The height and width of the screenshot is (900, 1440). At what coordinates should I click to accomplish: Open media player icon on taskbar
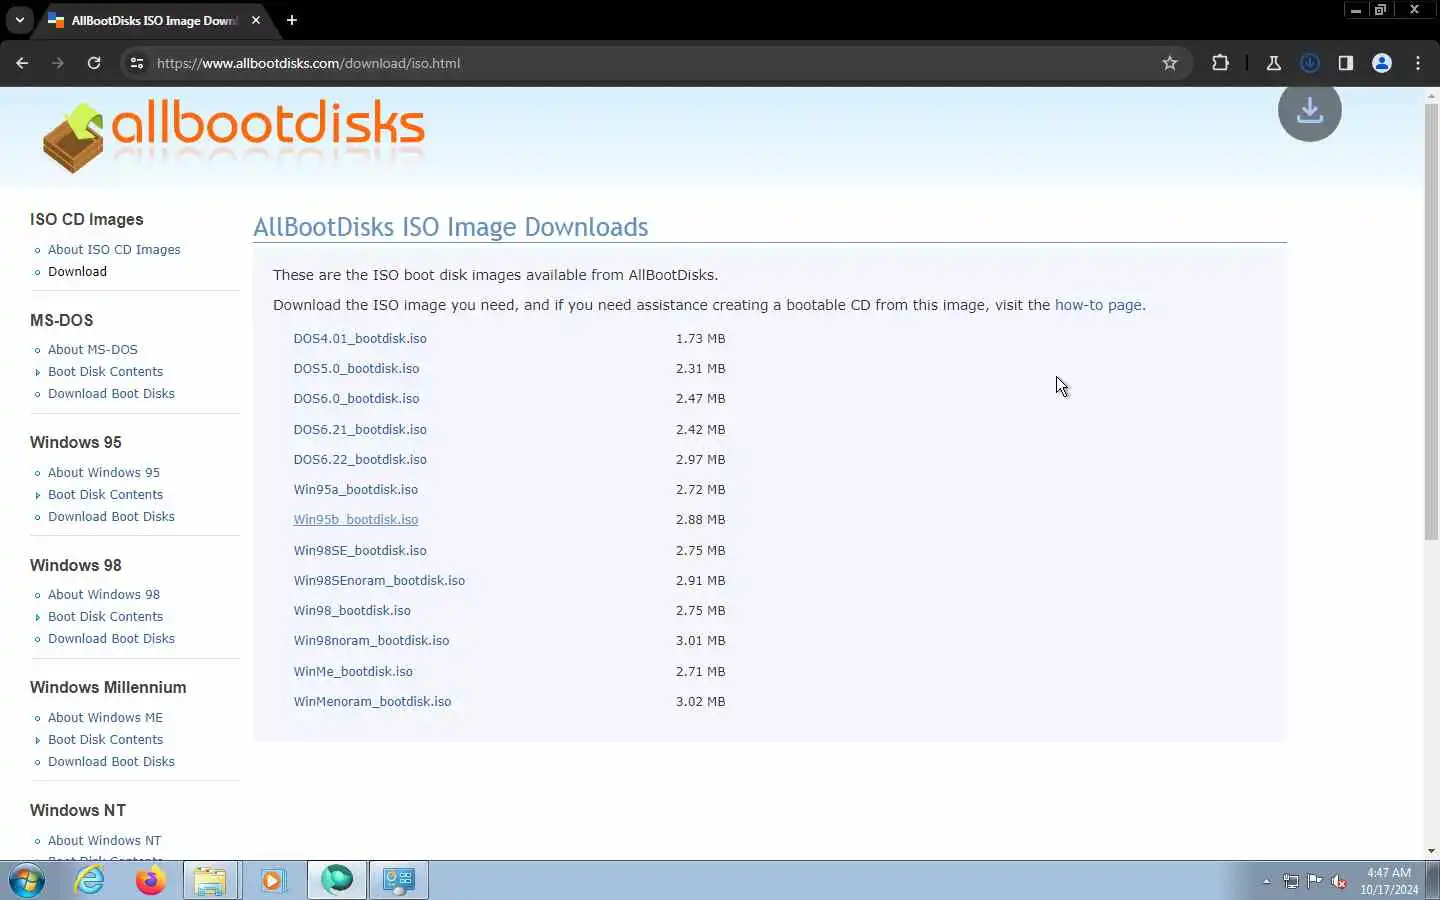(x=272, y=880)
